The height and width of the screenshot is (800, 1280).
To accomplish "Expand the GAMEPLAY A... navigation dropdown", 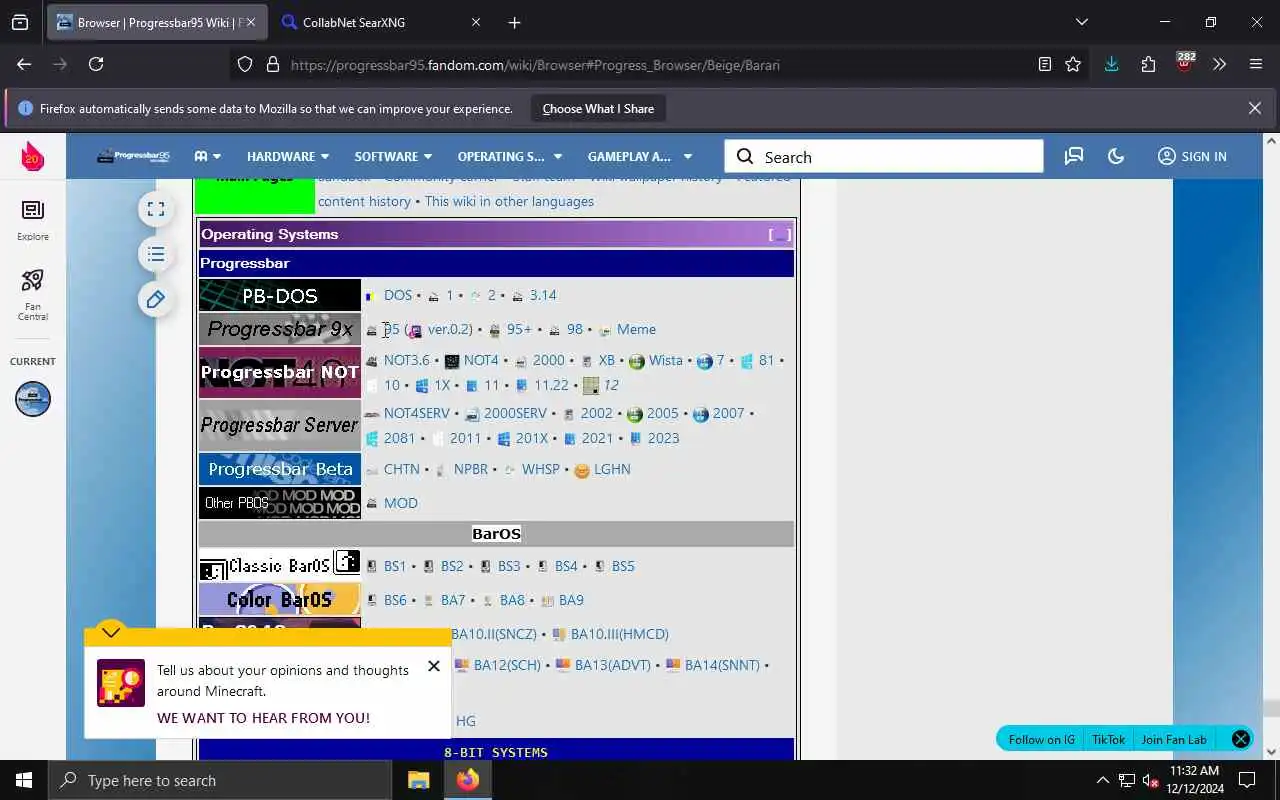I will pyautogui.click(x=639, y=156).
